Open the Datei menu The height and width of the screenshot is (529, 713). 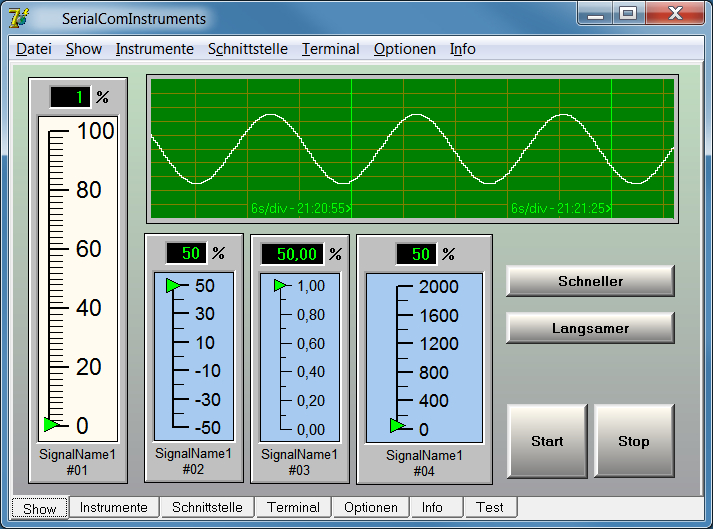tap(34, 49)
